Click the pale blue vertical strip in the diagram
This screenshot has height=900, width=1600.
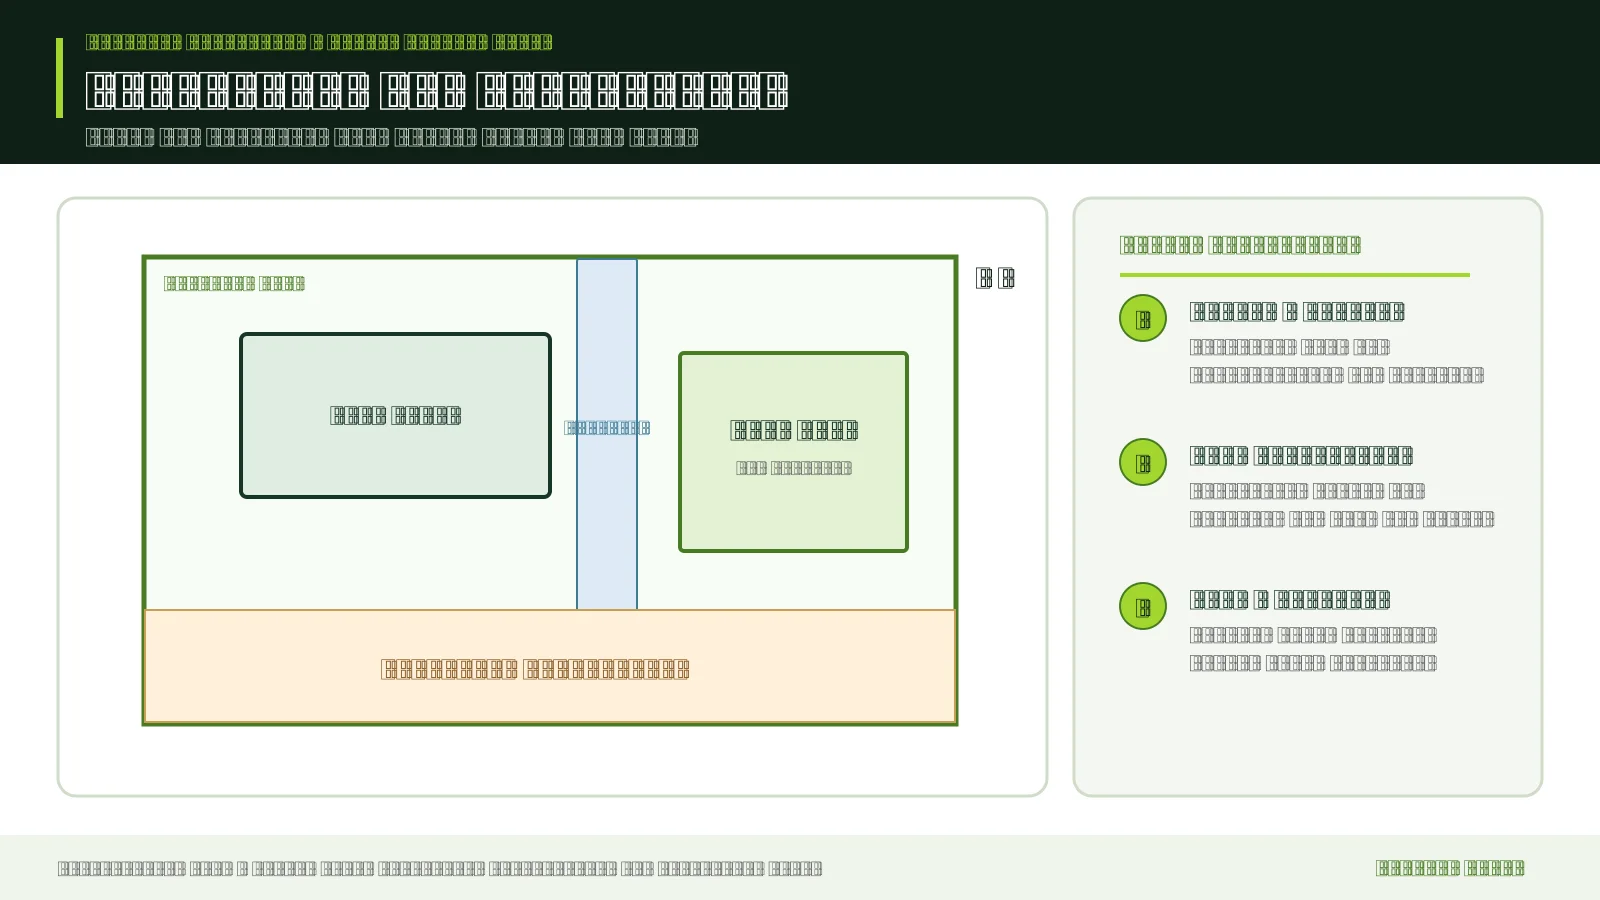(607, 434)
